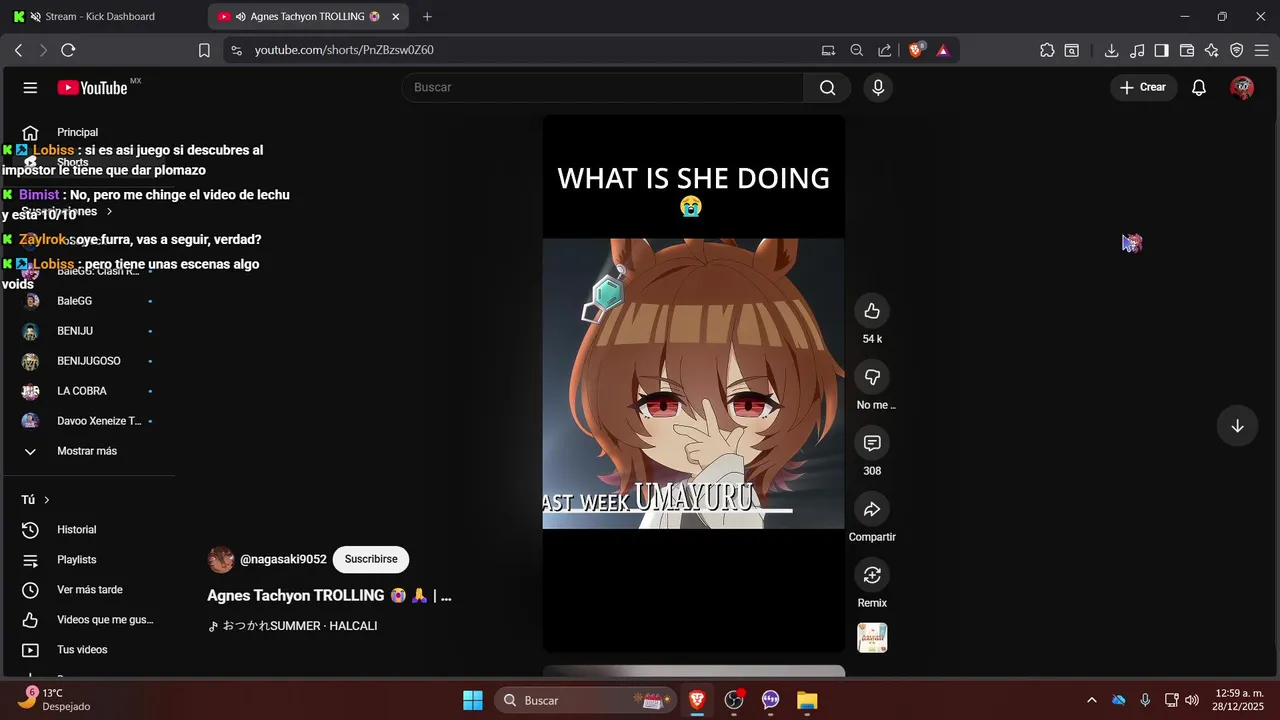
Task: Remix this short
Action: click(x=872, y=575)
